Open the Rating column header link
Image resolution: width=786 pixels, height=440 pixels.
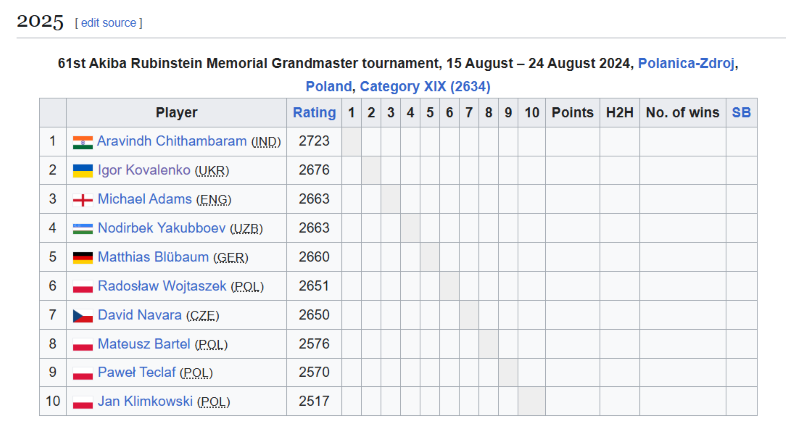click(314, 113)
